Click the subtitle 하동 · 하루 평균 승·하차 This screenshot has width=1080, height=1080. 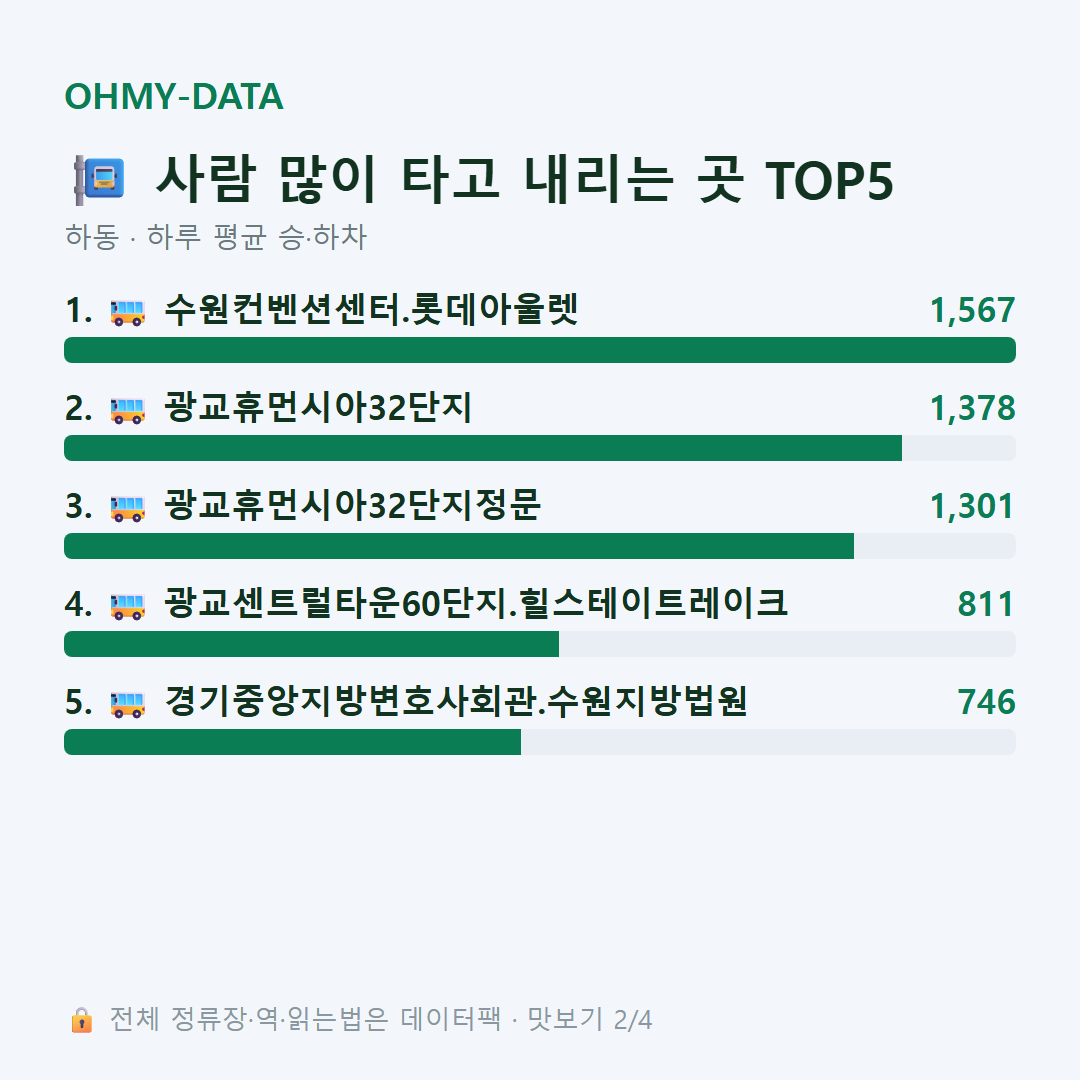click(x=216, y=237)
